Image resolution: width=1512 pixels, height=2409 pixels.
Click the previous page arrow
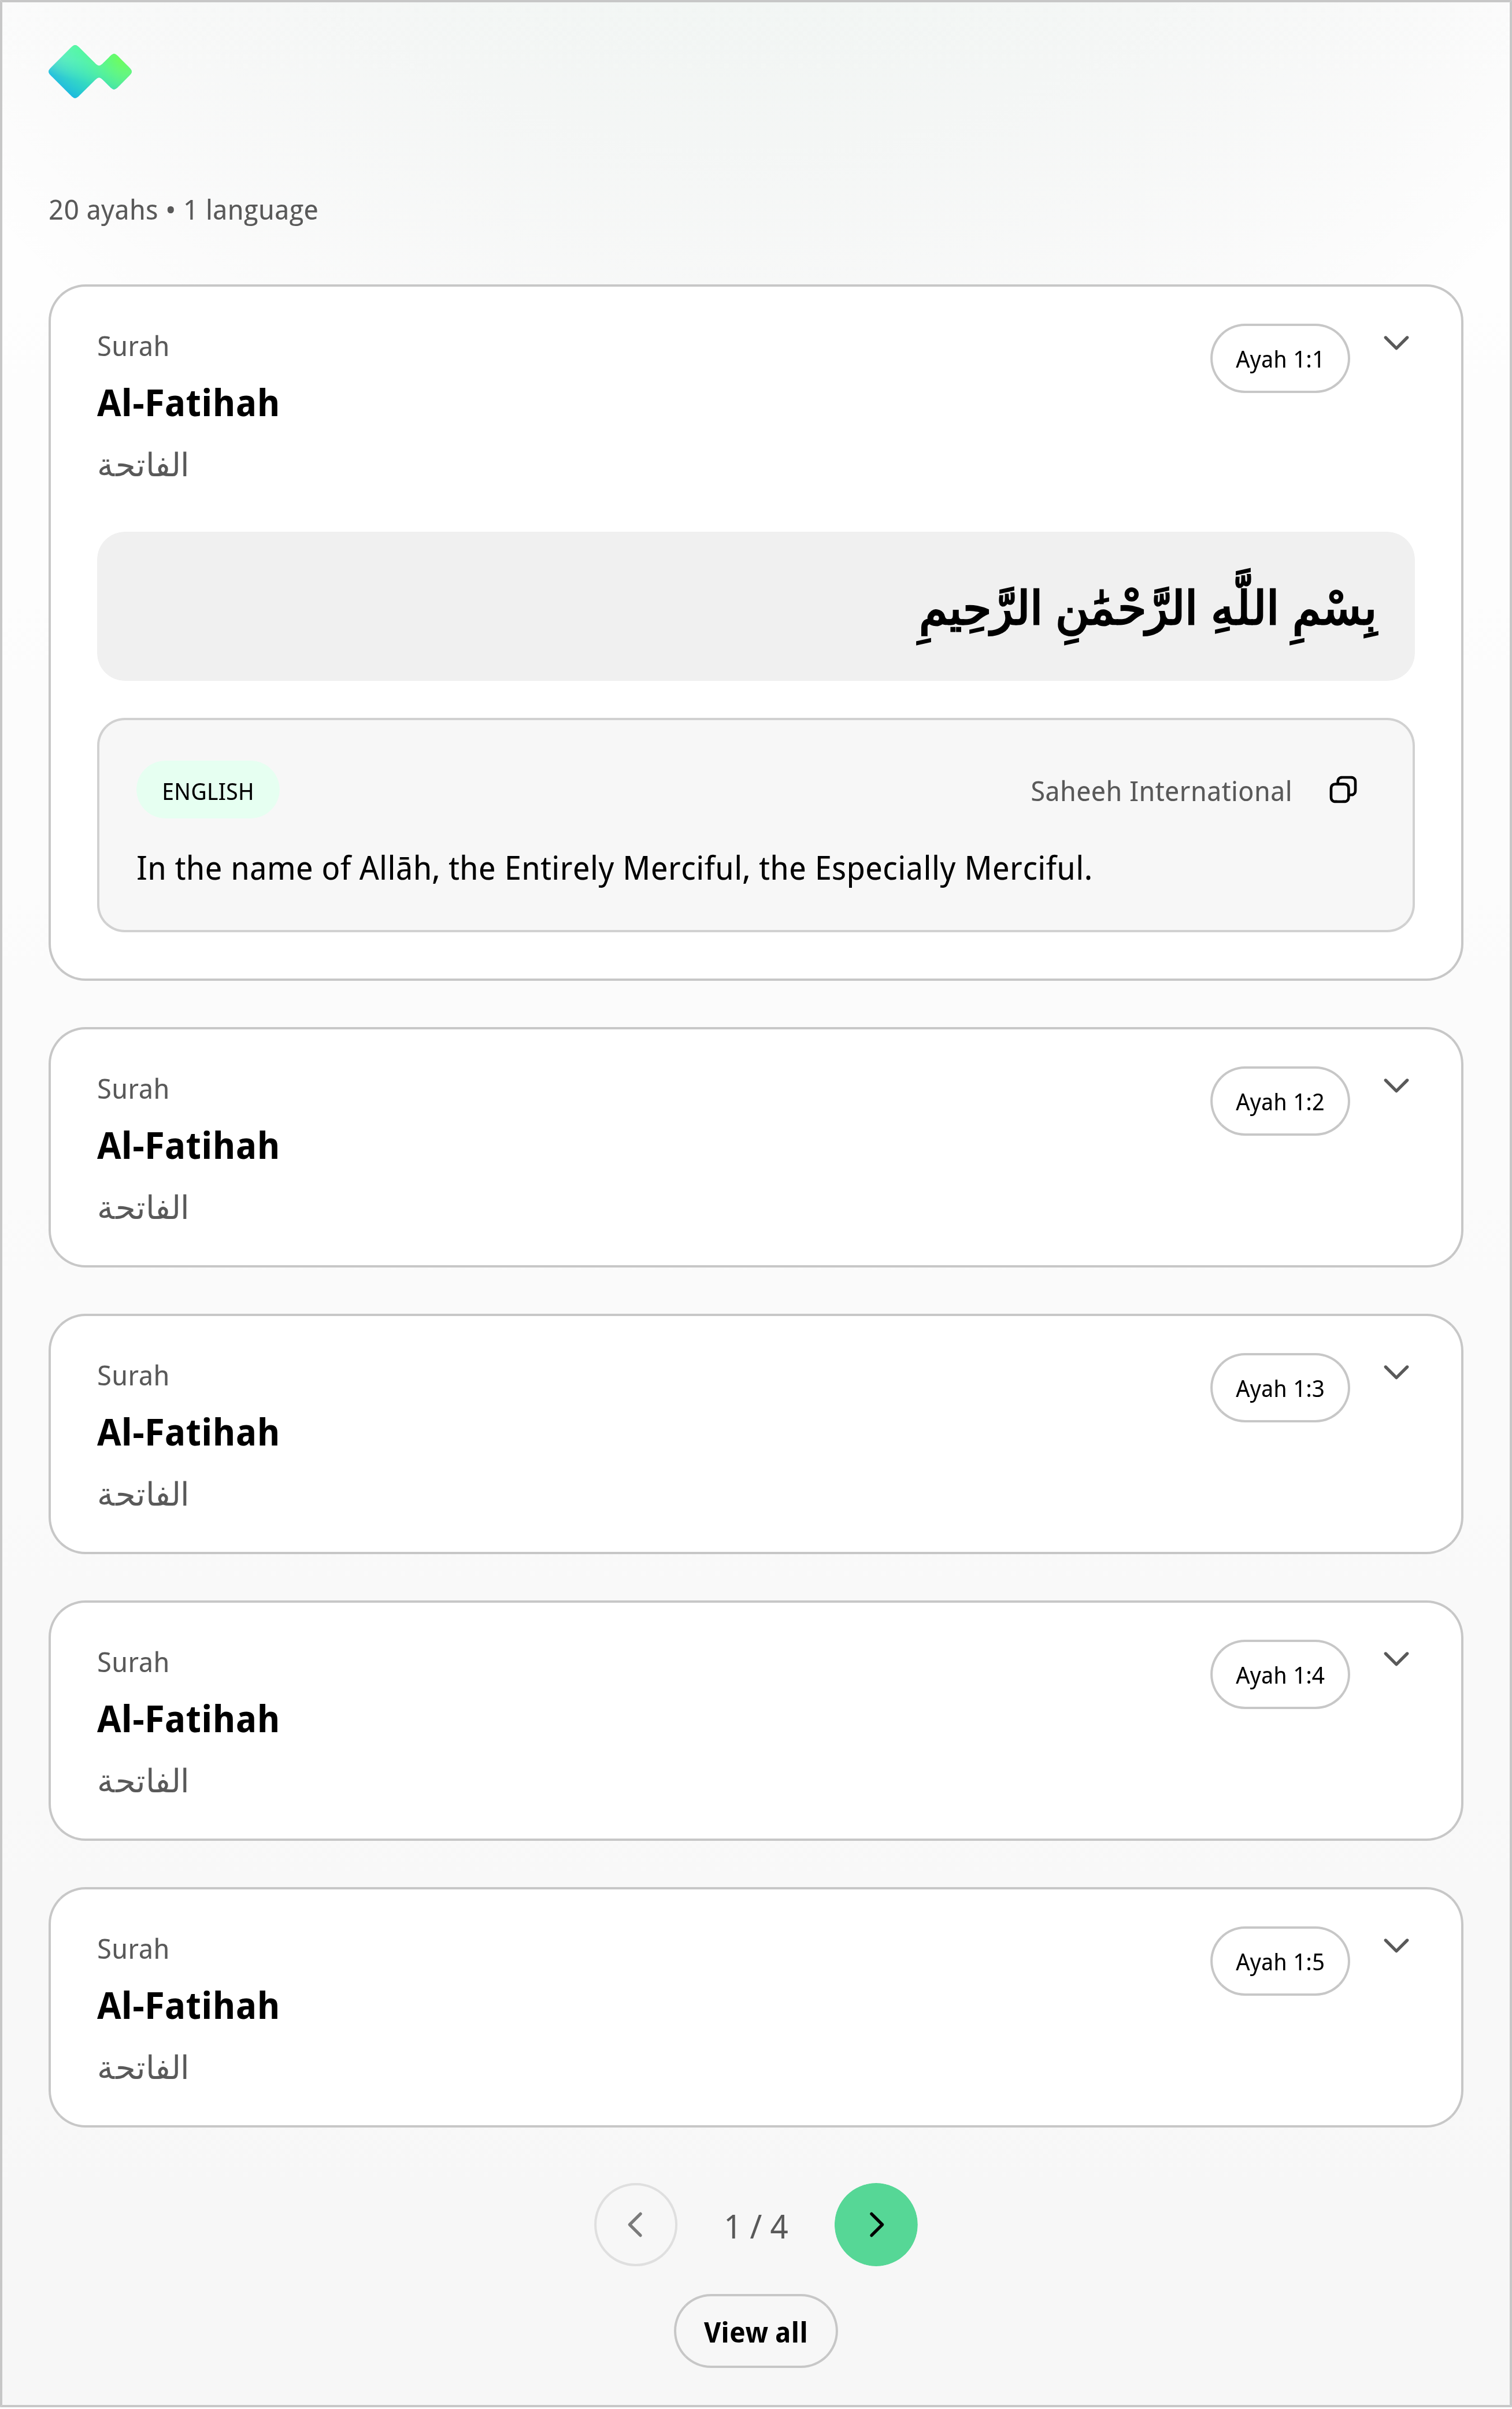click(636, 2225)
